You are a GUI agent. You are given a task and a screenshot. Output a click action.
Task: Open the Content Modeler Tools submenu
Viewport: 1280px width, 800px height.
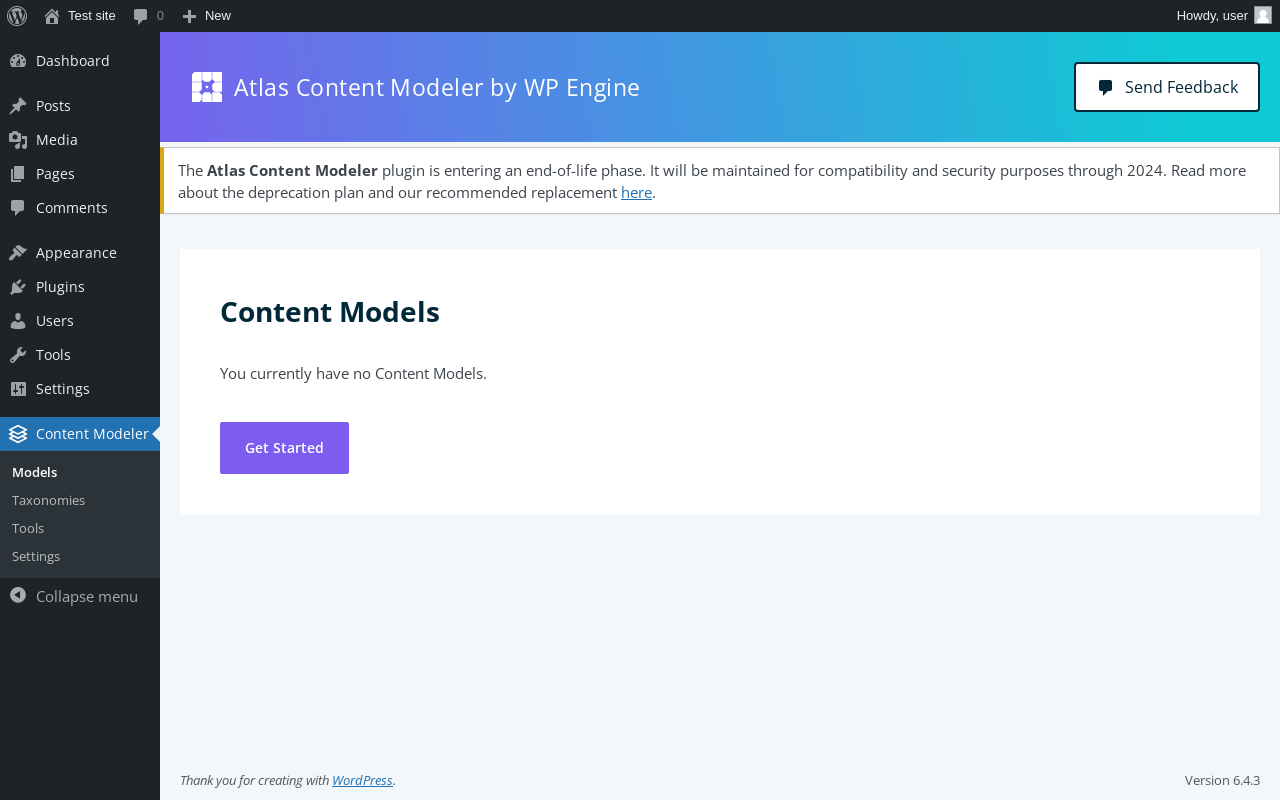tap(28, 528)
